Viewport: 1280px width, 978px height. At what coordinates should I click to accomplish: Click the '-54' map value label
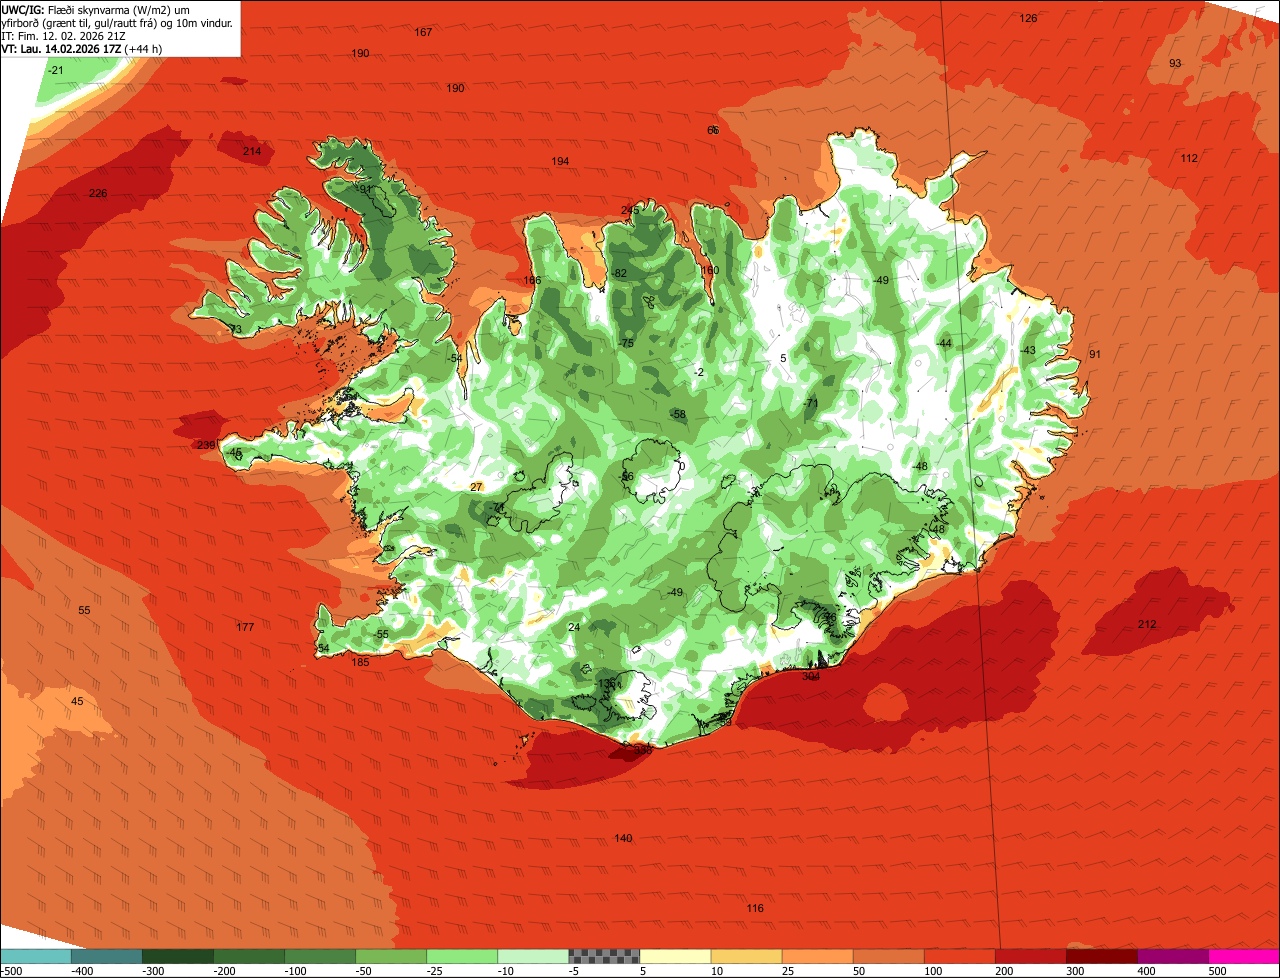pos(455,358)
